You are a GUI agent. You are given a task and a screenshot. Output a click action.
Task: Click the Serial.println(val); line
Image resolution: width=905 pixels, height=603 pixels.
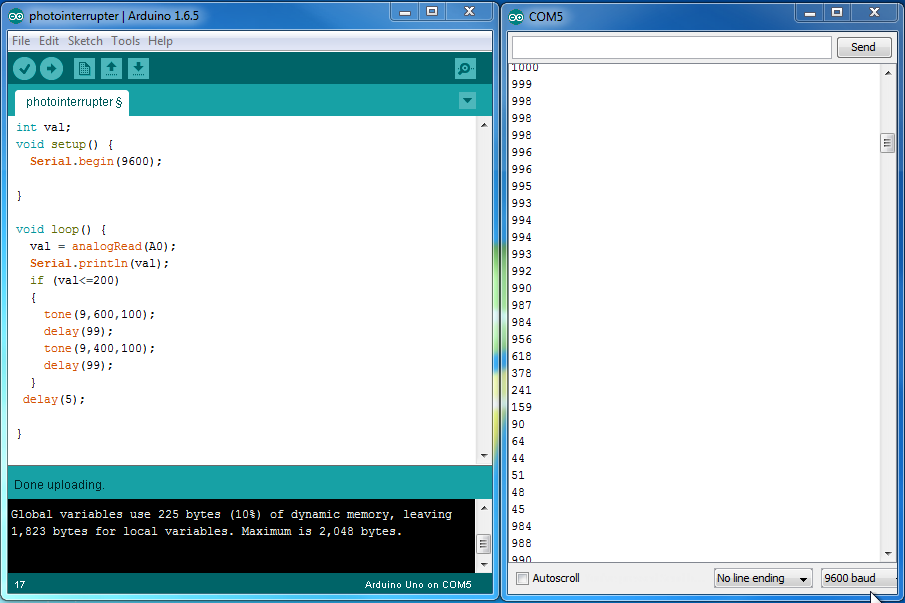click(x=99, y=263)
